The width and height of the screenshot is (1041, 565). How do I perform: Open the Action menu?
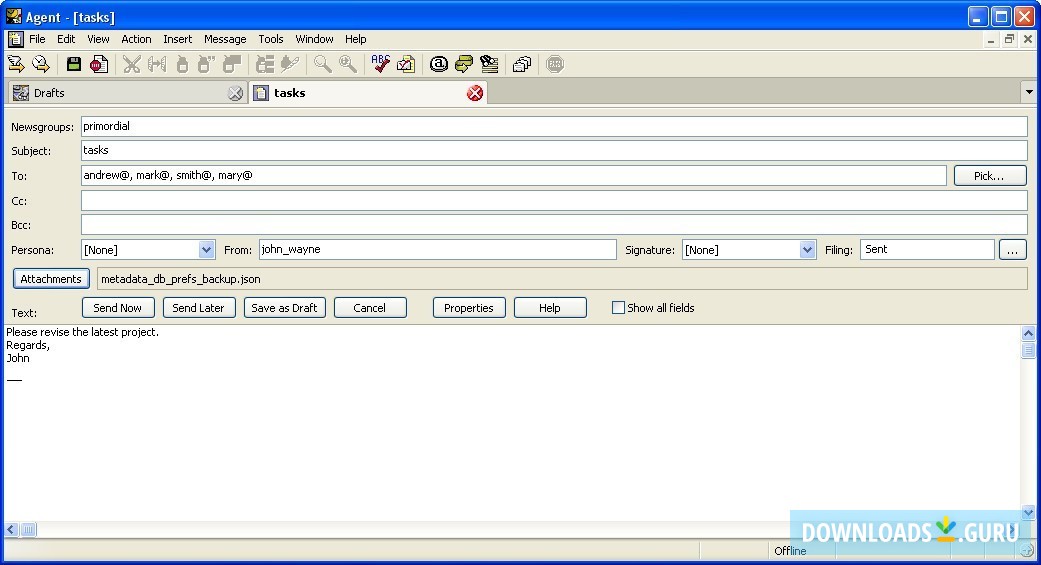click(136, 39)
